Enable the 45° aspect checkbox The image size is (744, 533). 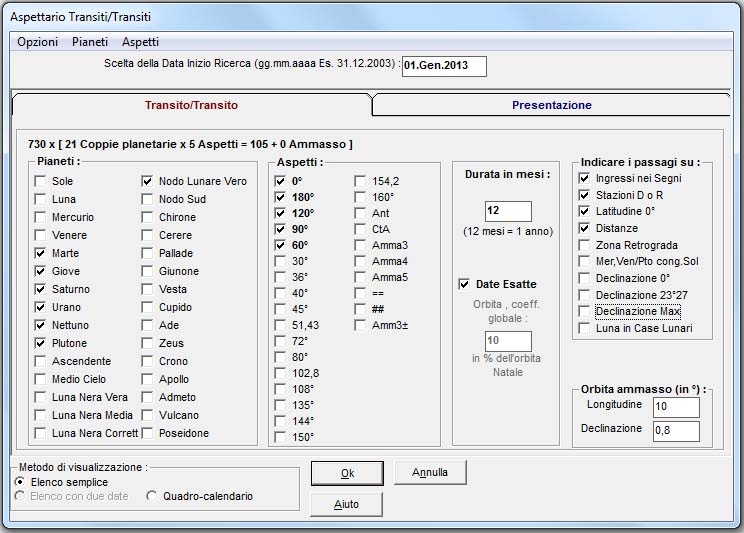[x=281, y=307]
